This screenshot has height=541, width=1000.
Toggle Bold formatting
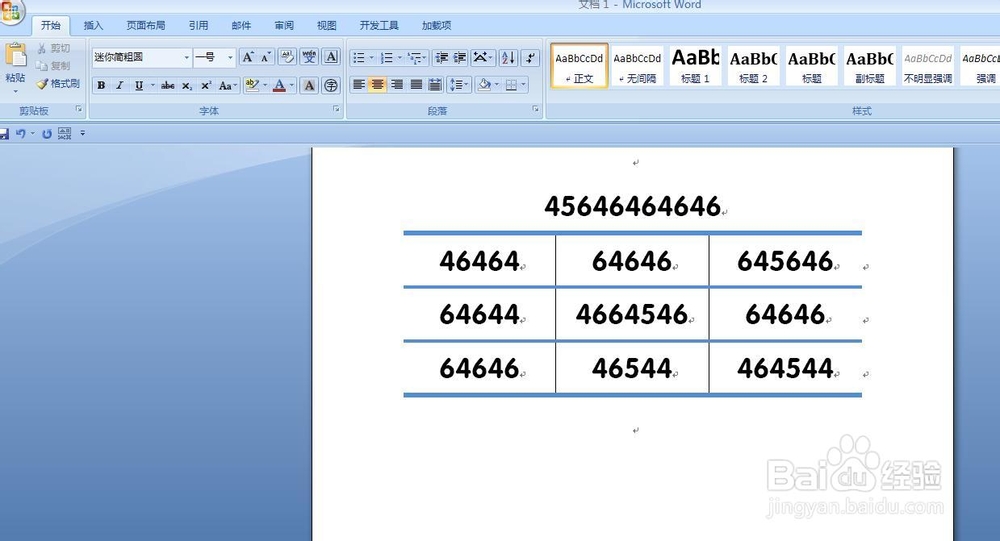pos(101,85)
